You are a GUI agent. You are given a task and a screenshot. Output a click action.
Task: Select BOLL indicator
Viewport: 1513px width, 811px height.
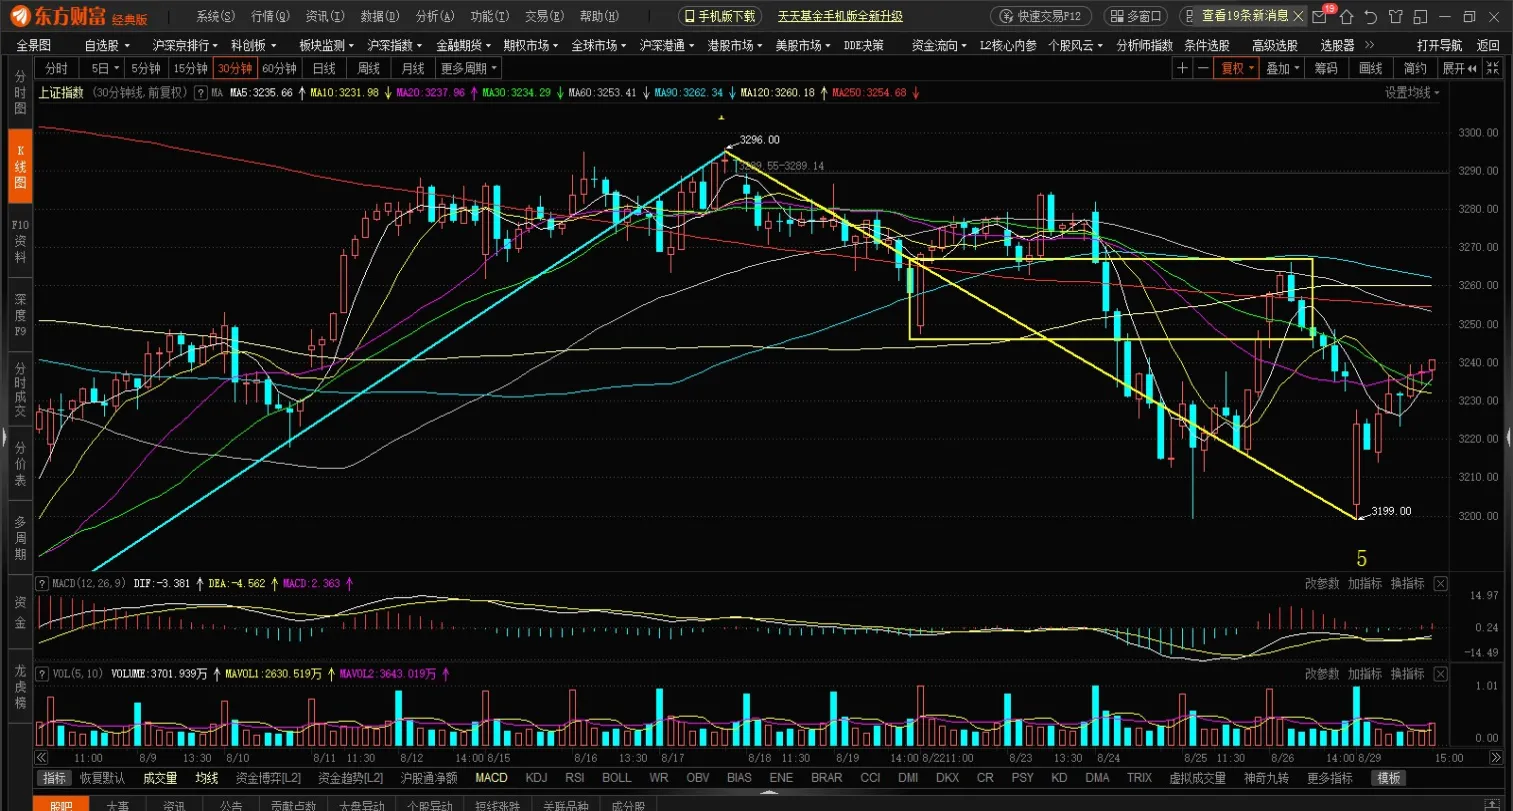pos(617,778)
